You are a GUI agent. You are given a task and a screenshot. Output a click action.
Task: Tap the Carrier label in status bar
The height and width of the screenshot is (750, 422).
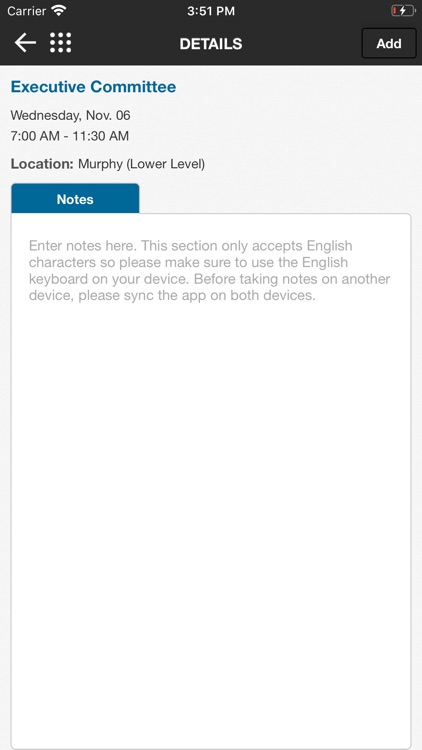point(26,11)
